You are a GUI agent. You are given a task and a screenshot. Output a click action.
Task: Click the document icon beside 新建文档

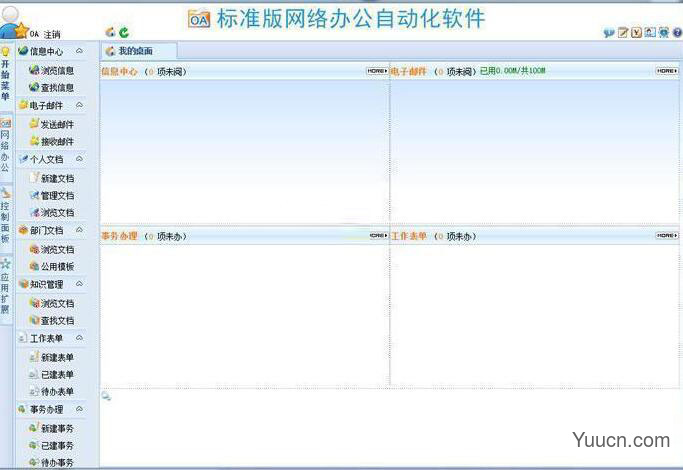coord(34,177)
